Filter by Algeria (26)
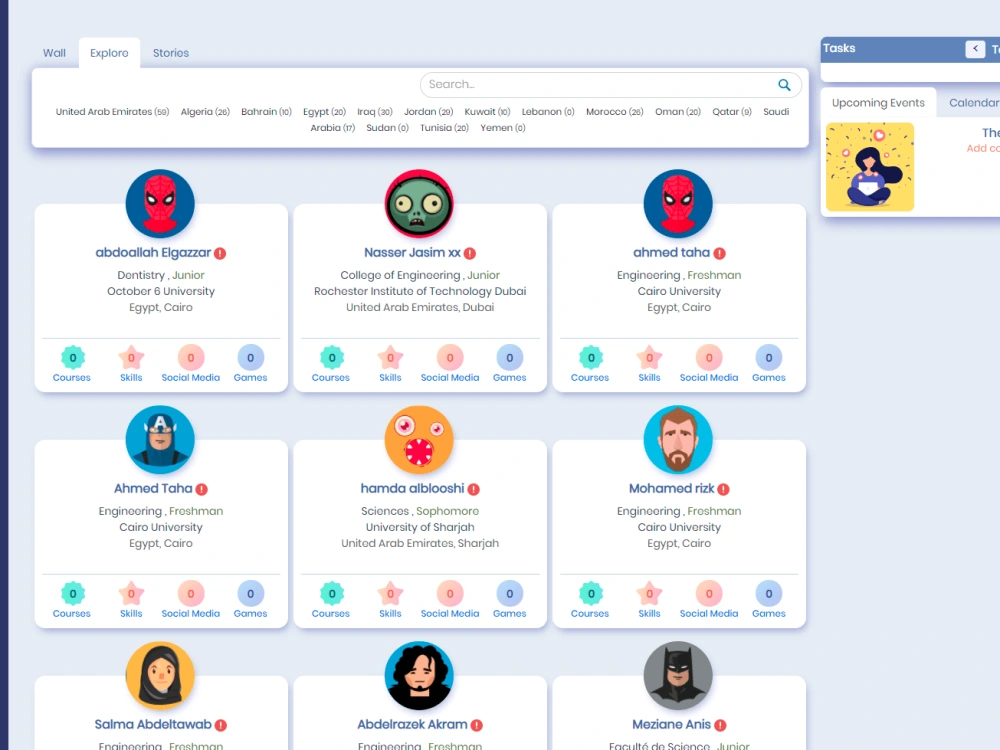1000x750 pixels. click(205, 112)
